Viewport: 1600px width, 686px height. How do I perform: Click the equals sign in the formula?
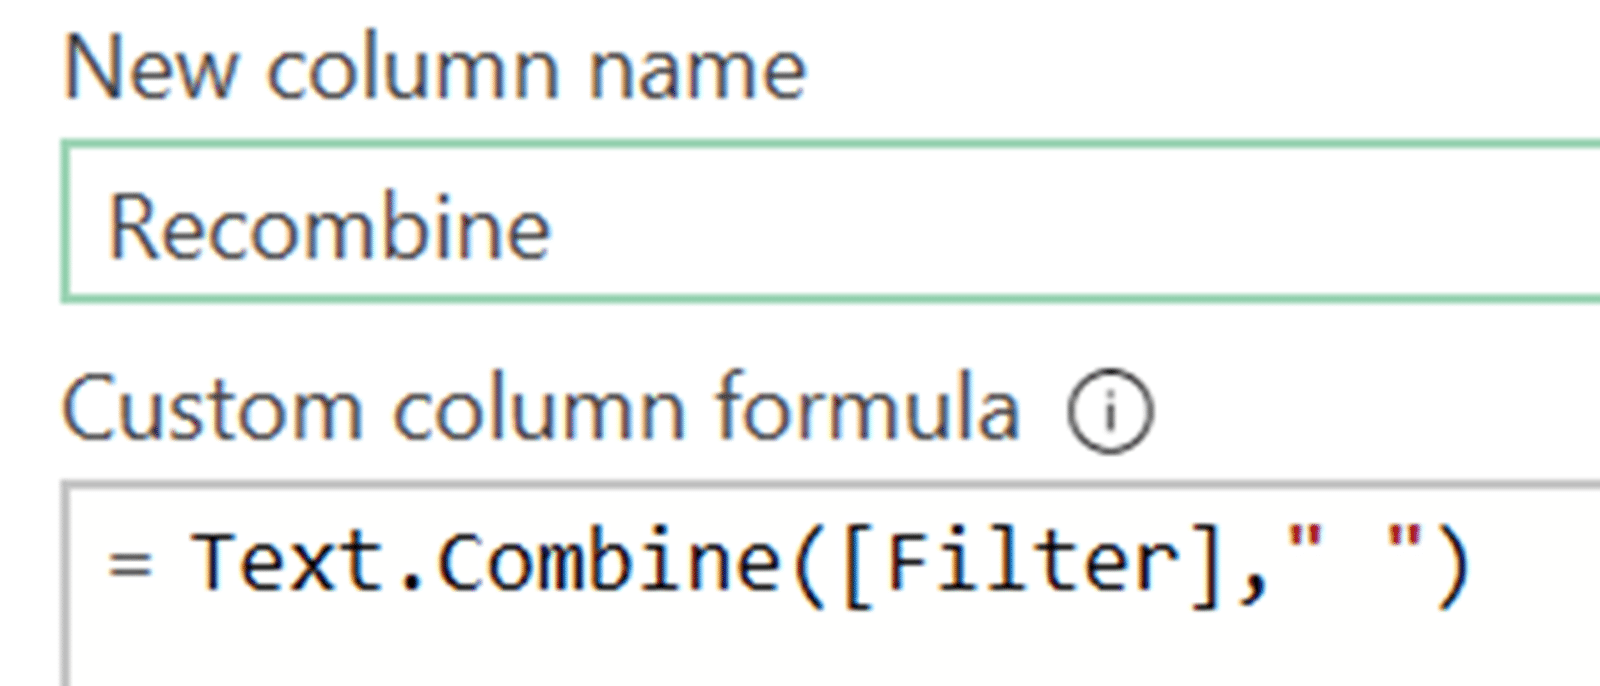[x=131, y=563]
